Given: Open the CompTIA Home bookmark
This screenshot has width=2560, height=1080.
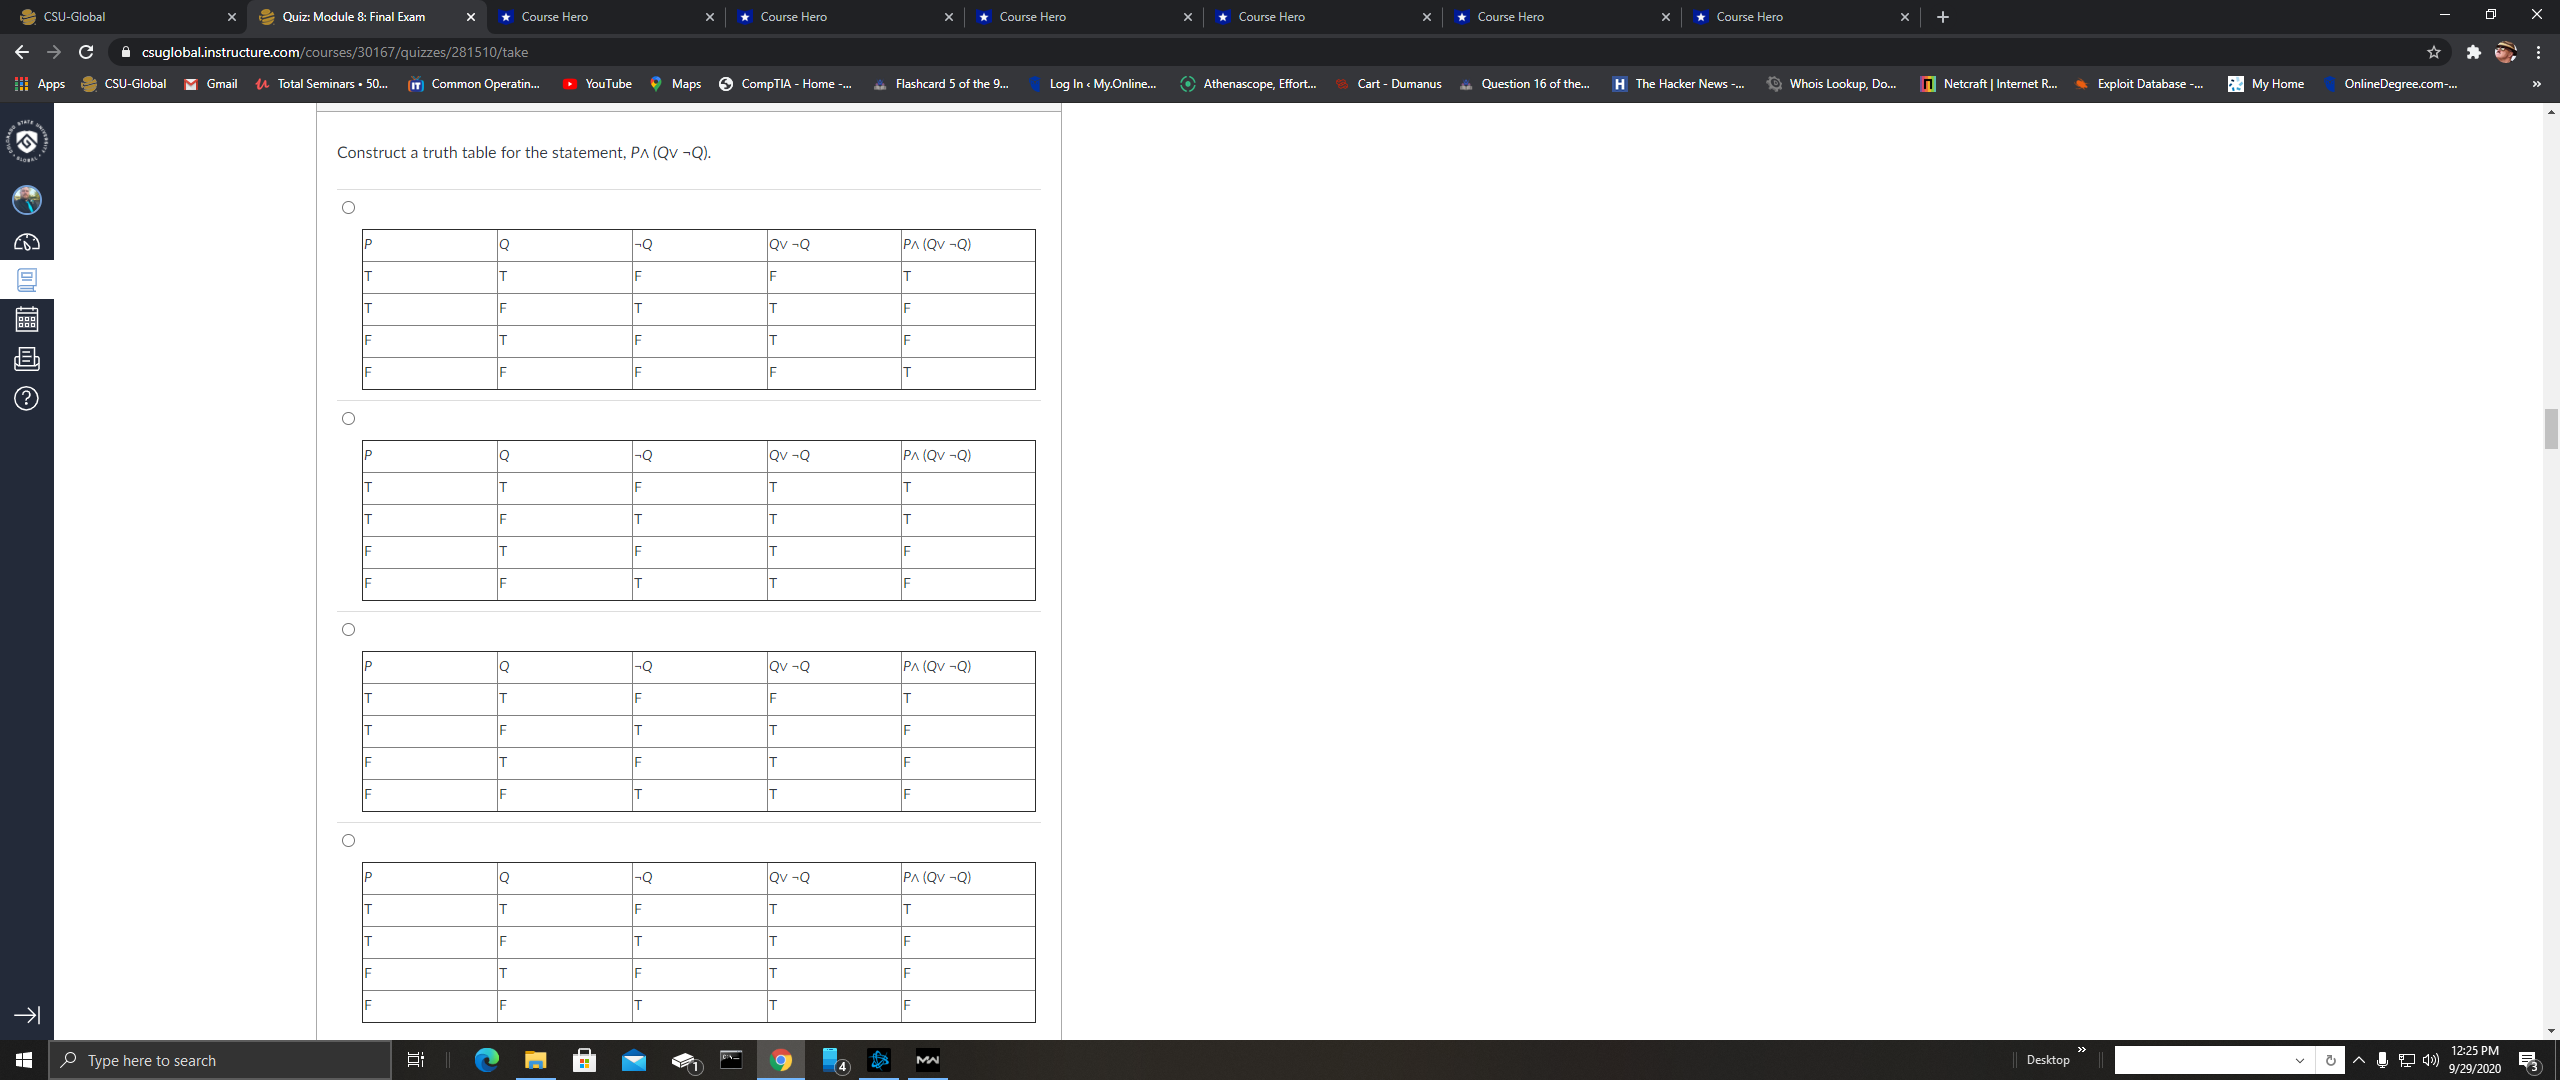Looking at the screenshot, I should pyautogui.click(x=786, y=84).
